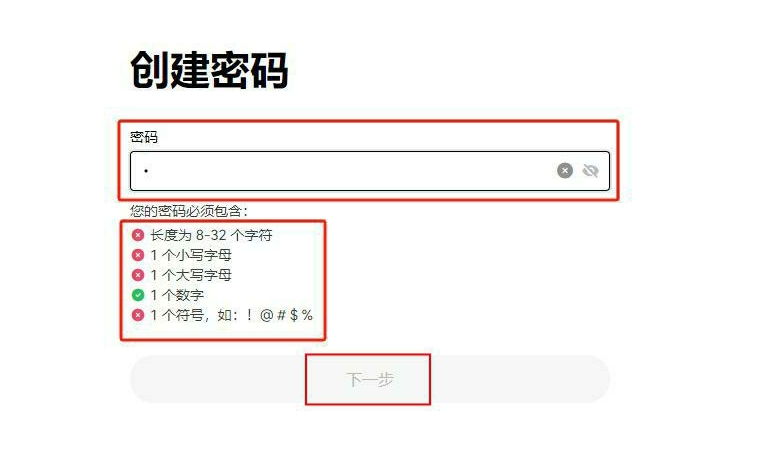
Task: Click the requirement text 1 个数字
Action: click(177, 295)
